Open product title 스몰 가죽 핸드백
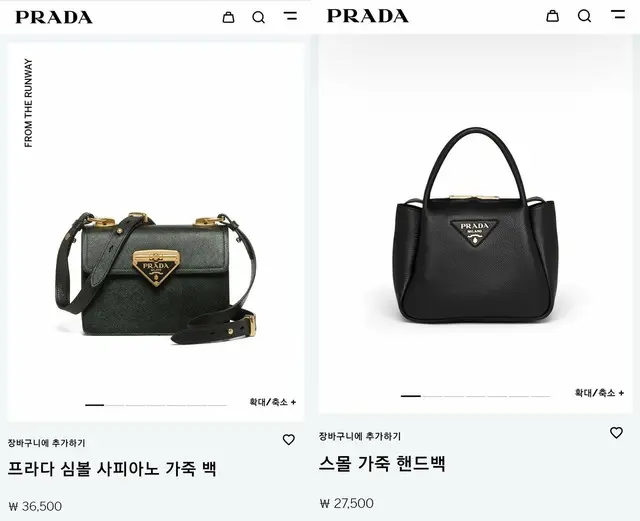This screenshot has height=521, width=640. click(x=382, y=463)
